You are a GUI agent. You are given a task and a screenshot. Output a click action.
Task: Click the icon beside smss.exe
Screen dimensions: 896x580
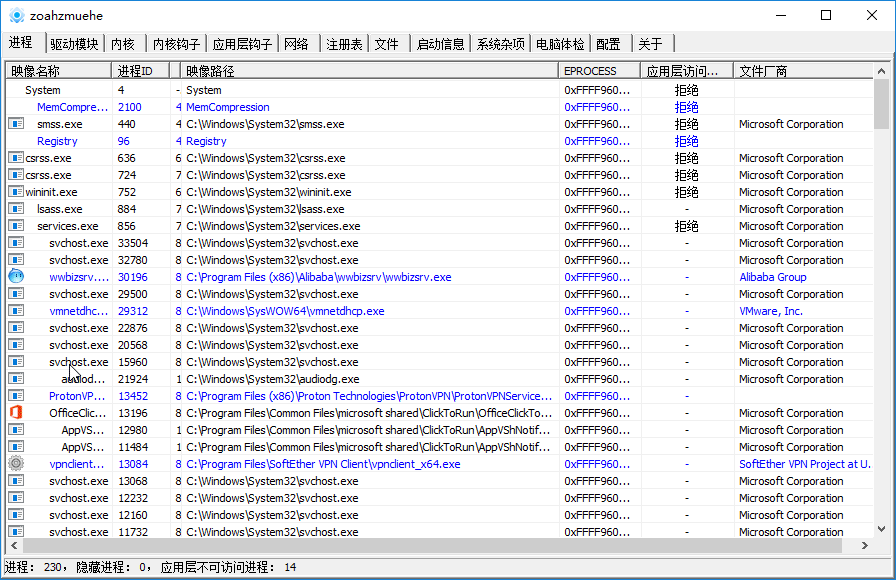(16, 123)
